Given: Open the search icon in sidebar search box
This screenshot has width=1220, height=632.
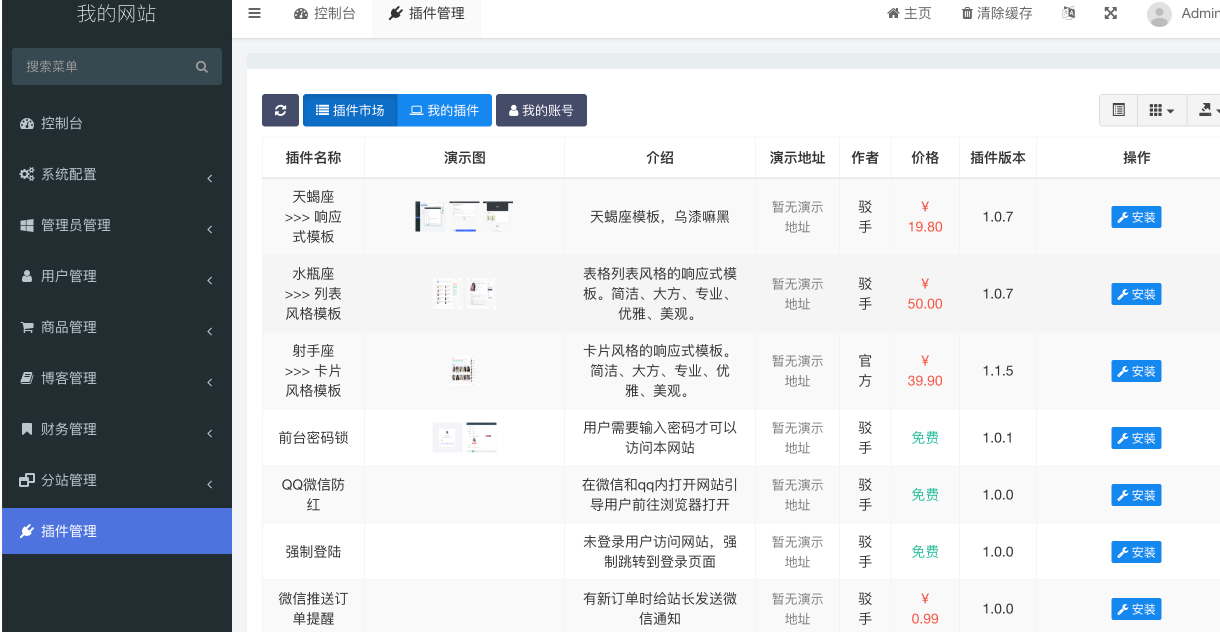Looking at the screenshot, I should (200, 66).
